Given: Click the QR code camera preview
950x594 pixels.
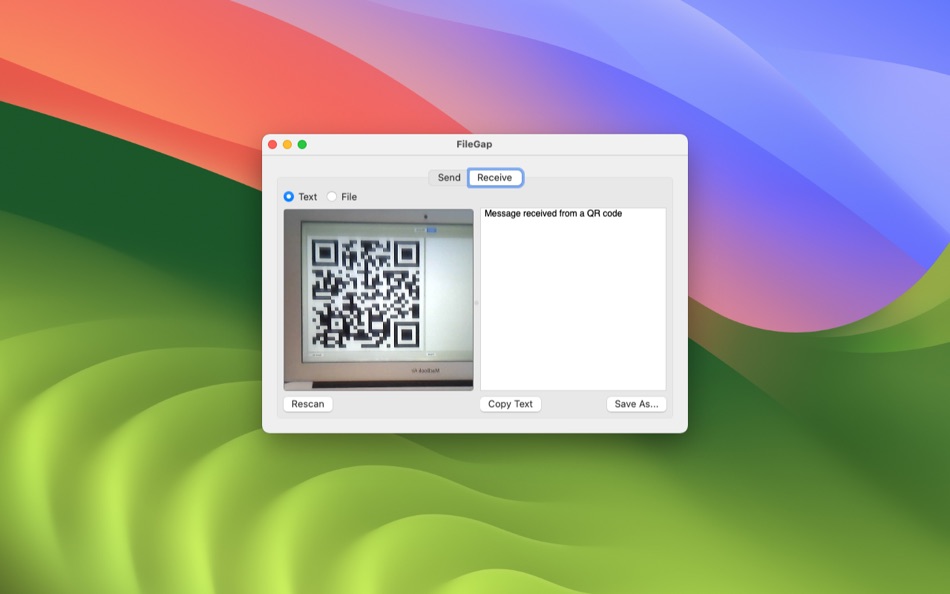Looking at the screenshot, I should point(379,299).
